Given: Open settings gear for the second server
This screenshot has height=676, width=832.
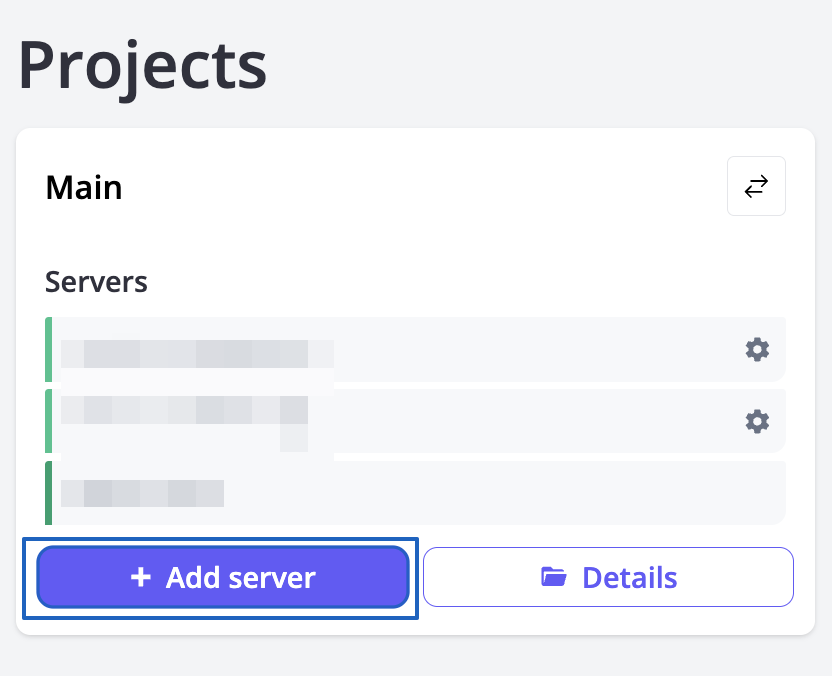Looking at the screenshot, I should pos(757,421).
